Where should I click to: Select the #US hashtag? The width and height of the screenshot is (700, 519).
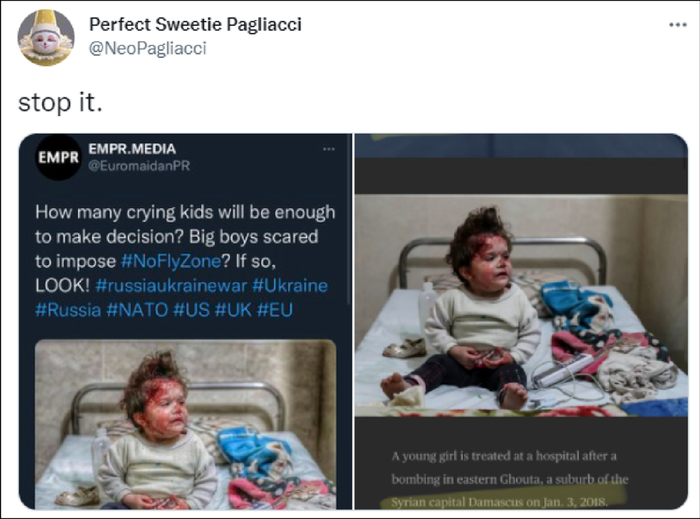[x=190, y=309]
